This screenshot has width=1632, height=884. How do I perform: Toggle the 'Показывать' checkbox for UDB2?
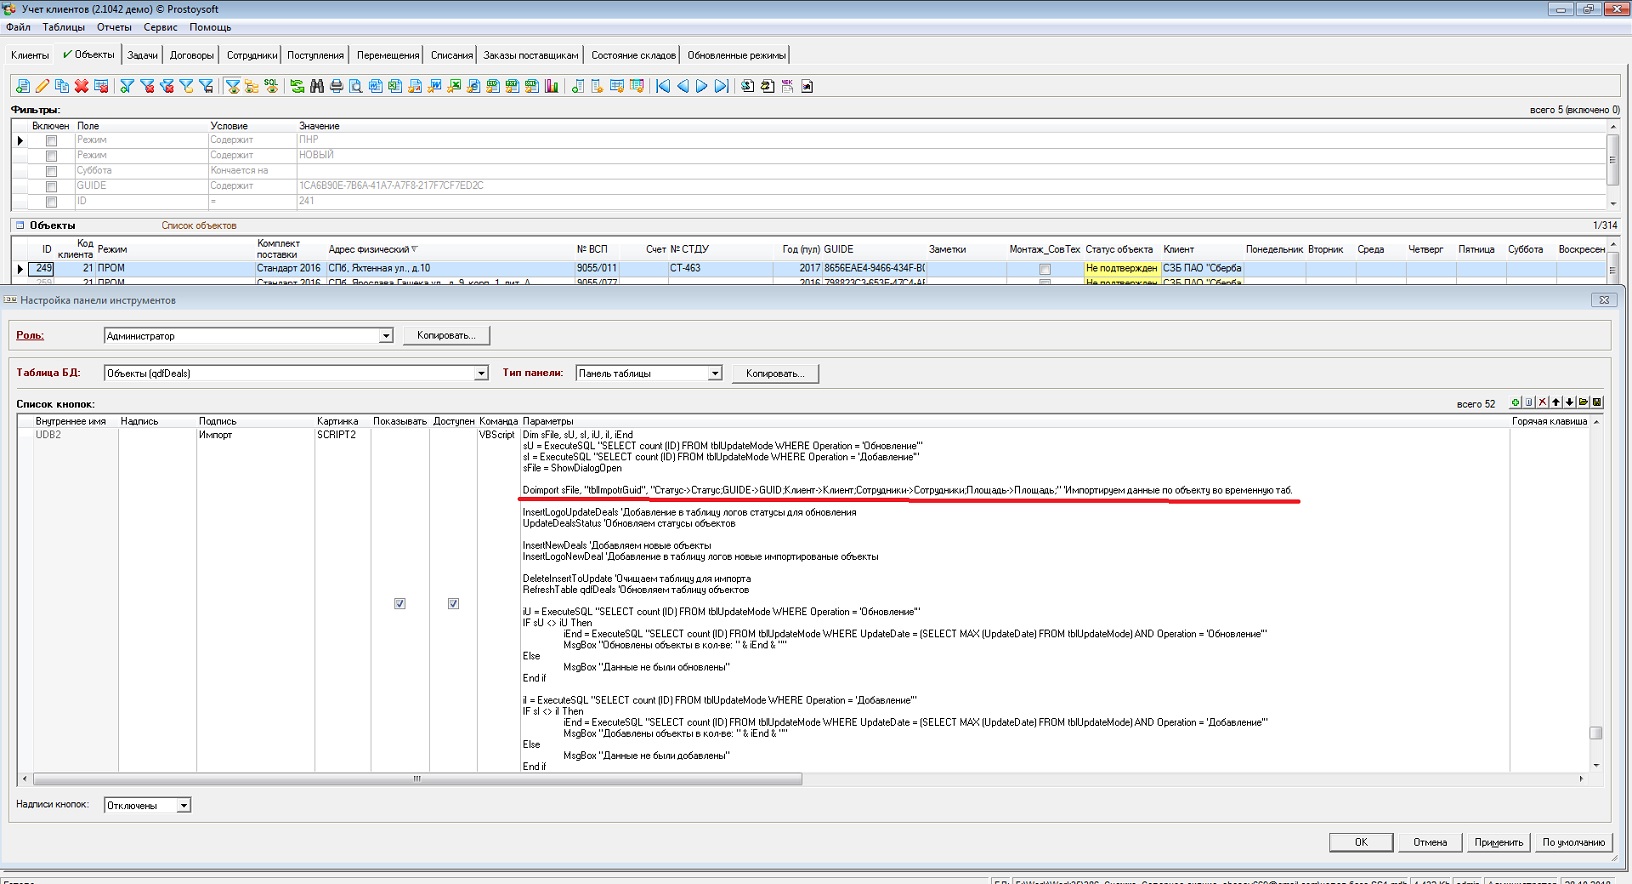[x=400, y=604]
